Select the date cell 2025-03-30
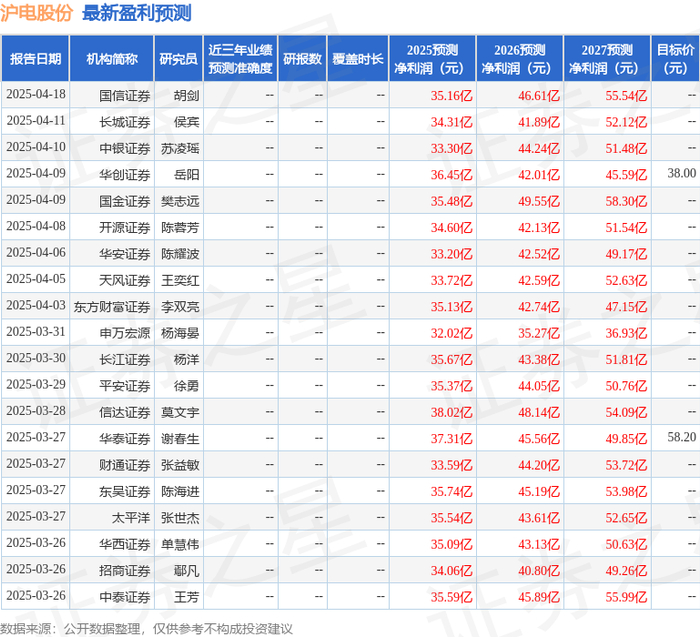The width and height of the screenshot is (700, 637). click(36, 358)
